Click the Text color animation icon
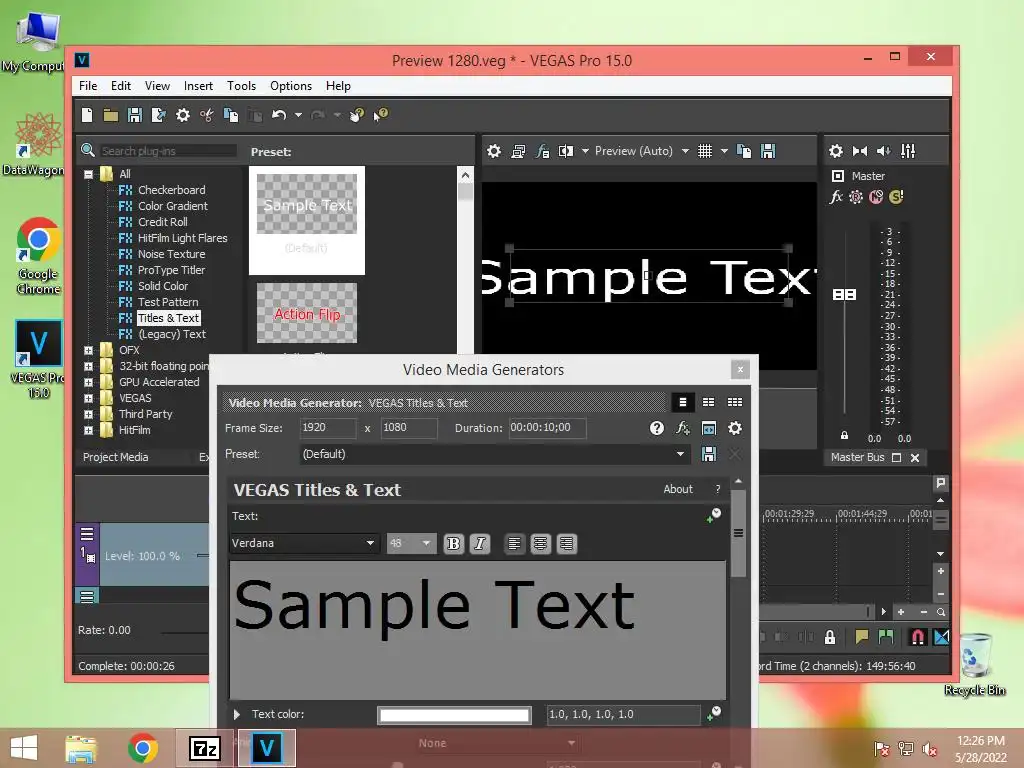The width and height of the screenshot is (1024, 768). tap(714, 714)
